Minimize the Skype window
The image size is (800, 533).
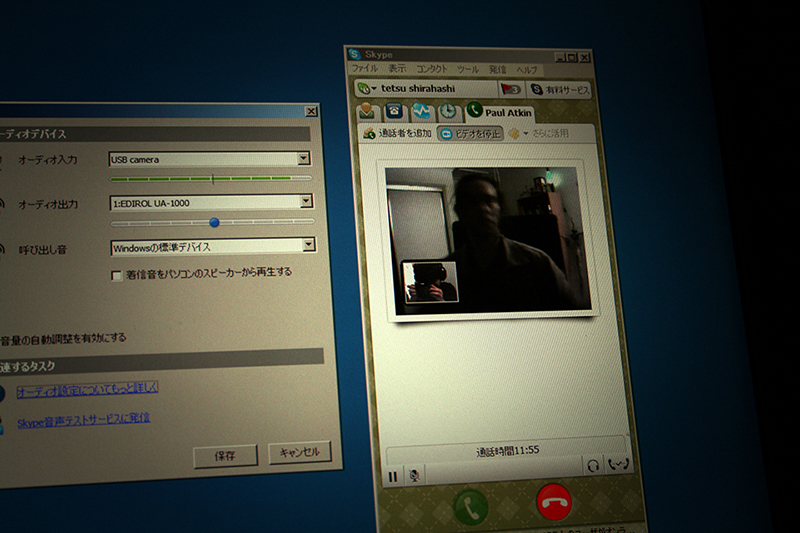(x=560, y=58)
